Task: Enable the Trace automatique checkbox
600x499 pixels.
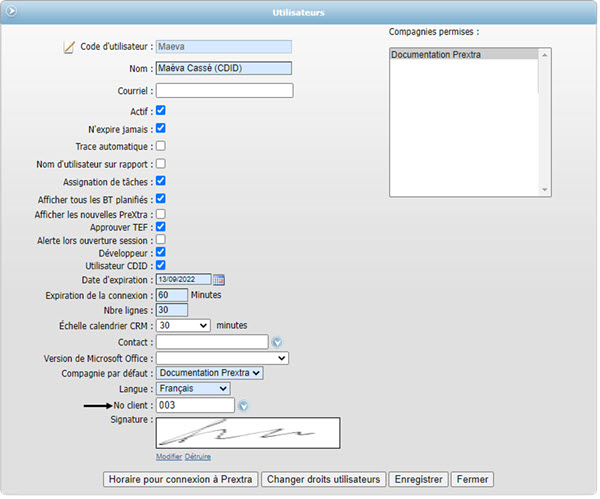Action: tap(161, 146)
